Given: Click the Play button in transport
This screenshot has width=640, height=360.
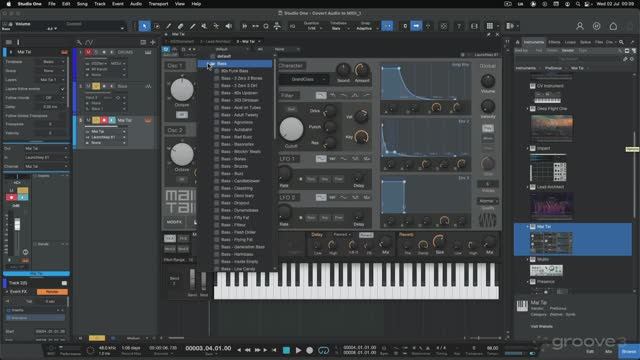Looking at the screenshot, I should 298,350.
